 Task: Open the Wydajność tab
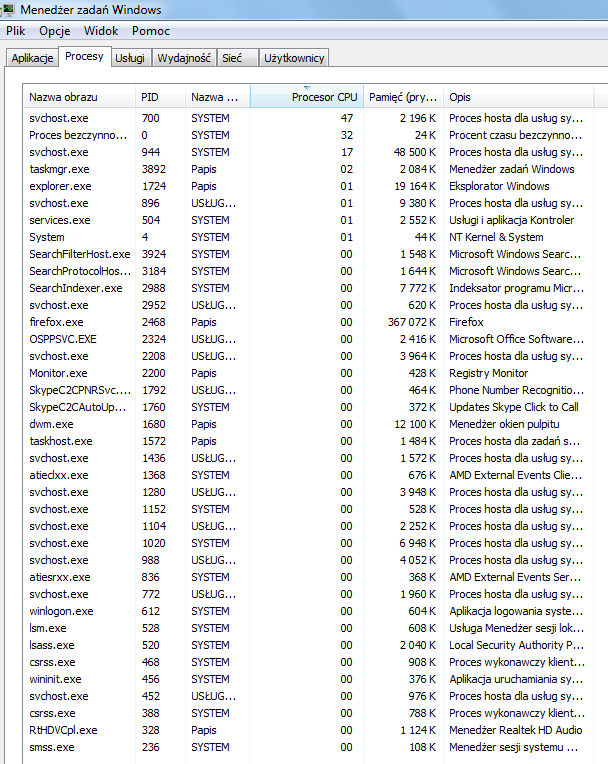pyautogui.click(x=184, y=58)
